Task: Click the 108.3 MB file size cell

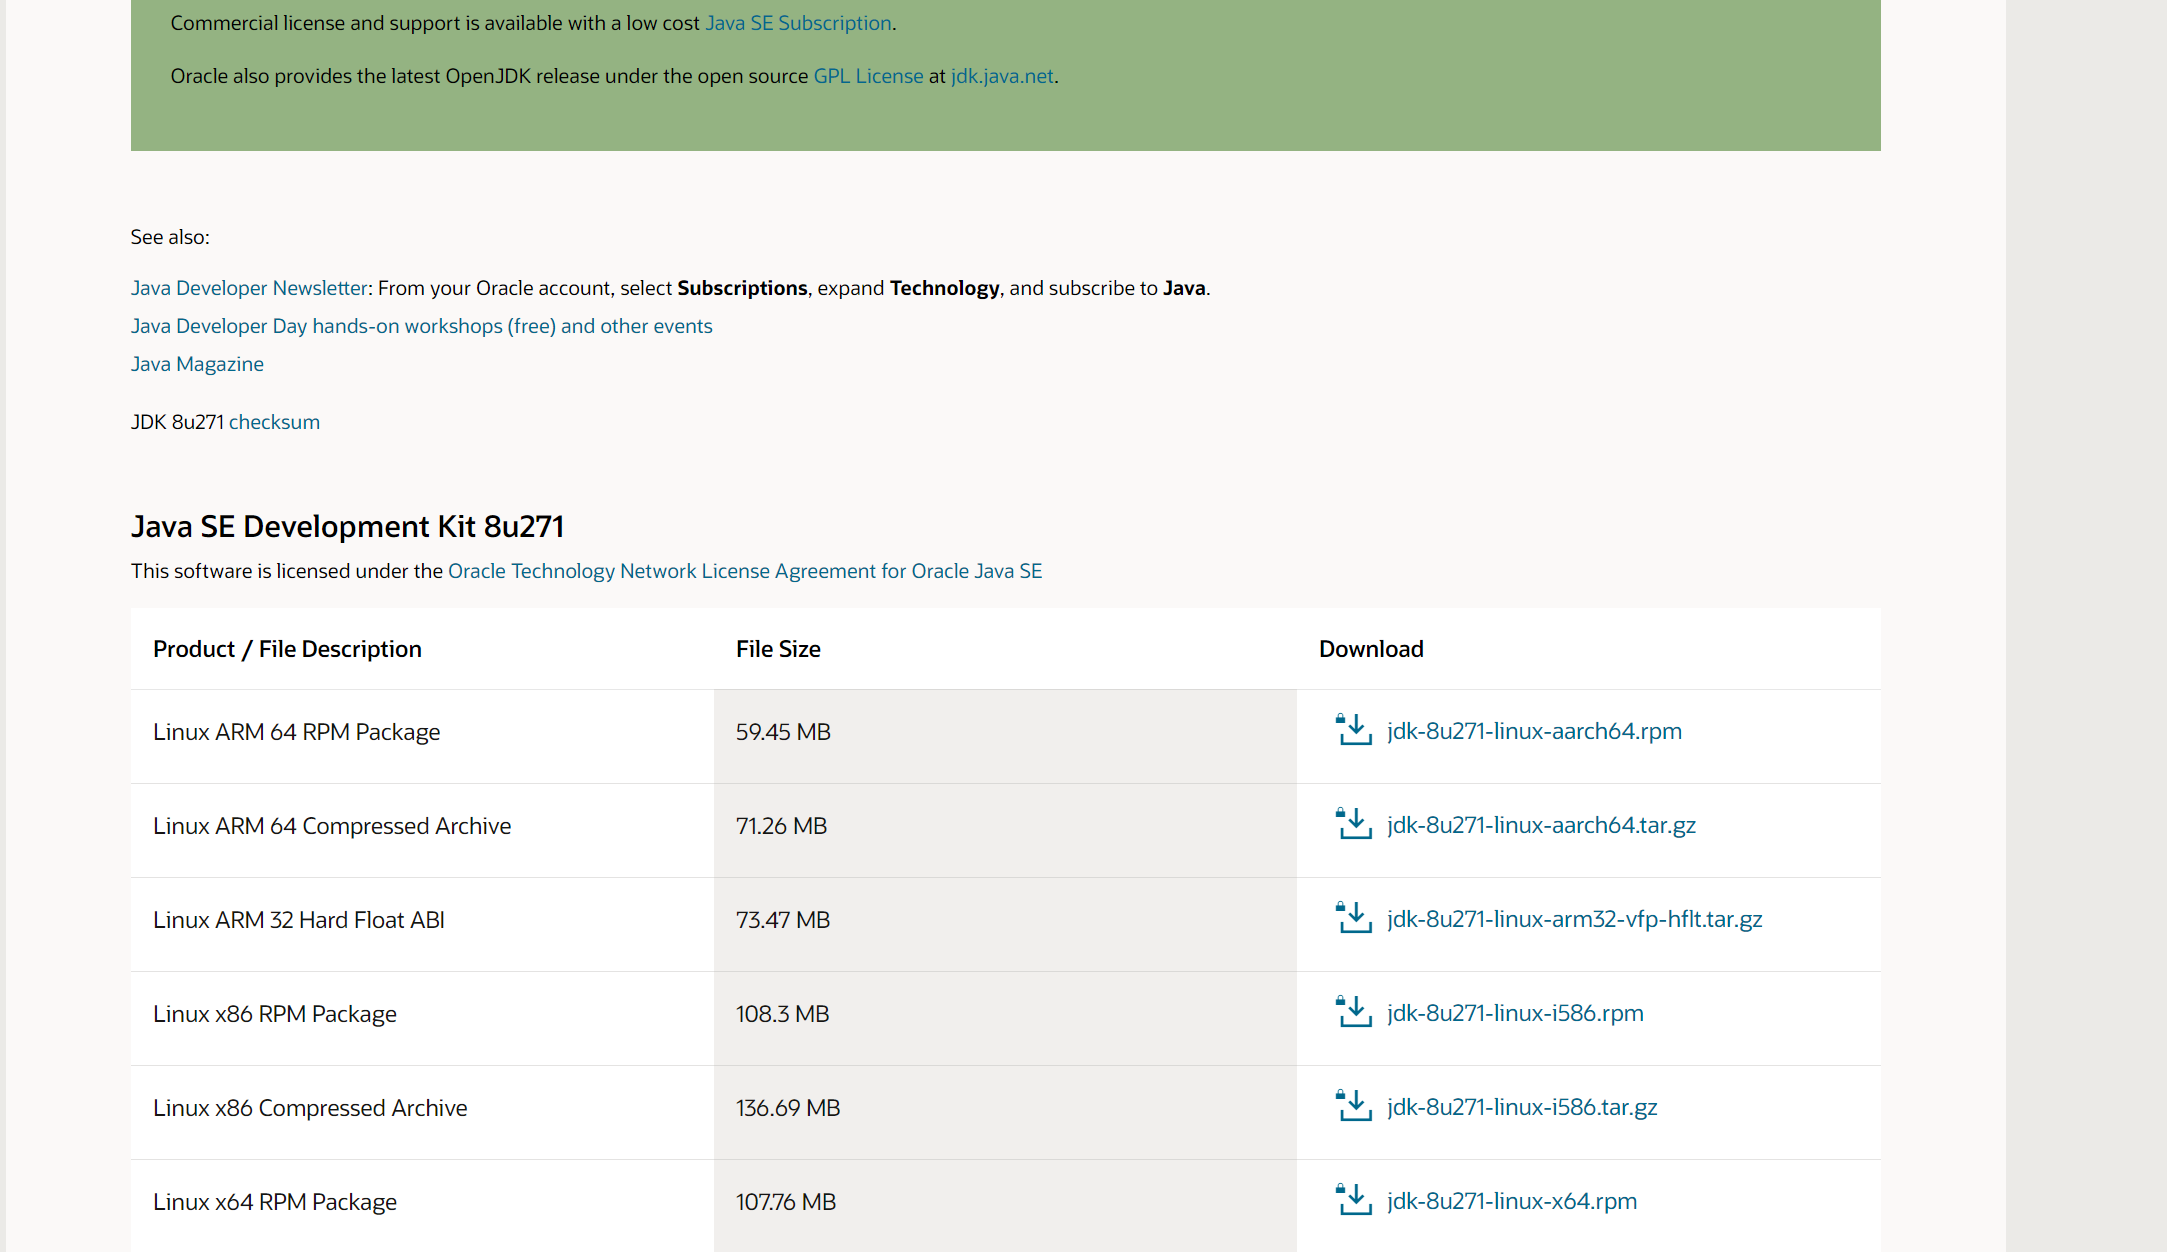Action: tap(1005, 1018)
